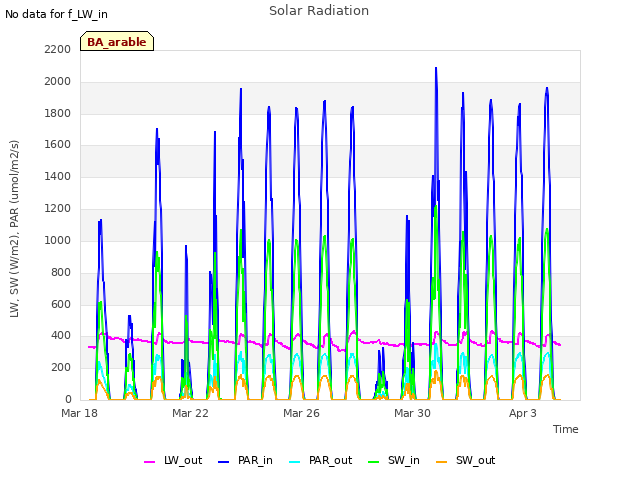
Task: Click the cyan PAR_out legend swatch
Action: click(x=295, y=462)
